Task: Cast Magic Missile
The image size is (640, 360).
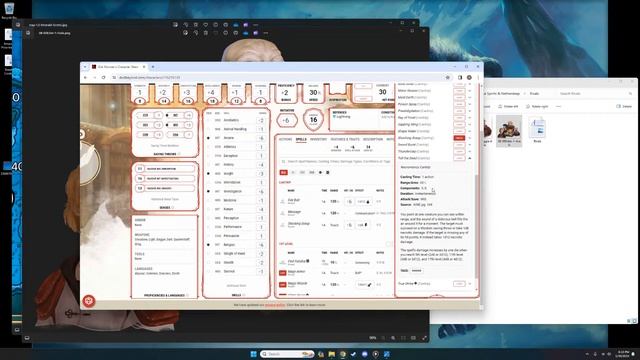Action: coord(282,284)
